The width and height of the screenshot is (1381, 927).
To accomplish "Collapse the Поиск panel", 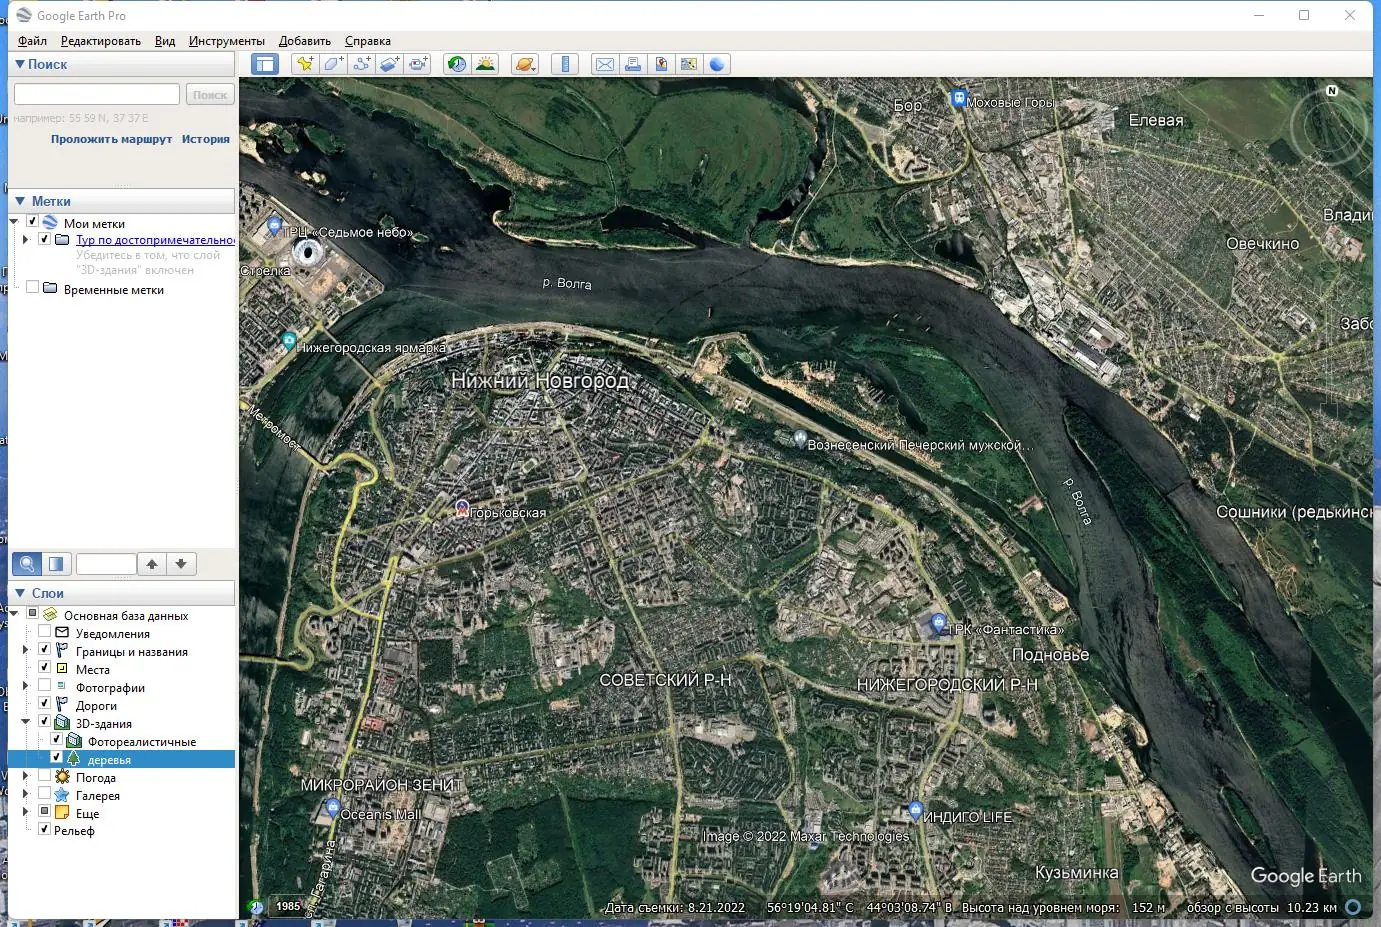I will pyautogui.click(x=19, y=64).
